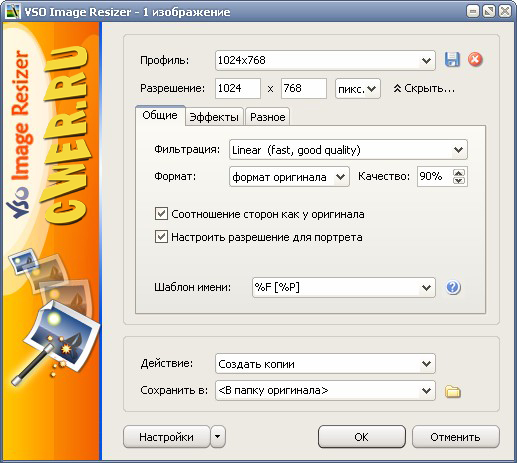517x463 pixels.
Task: Click the folder browse icon next to save location
Action: (453, 391)
